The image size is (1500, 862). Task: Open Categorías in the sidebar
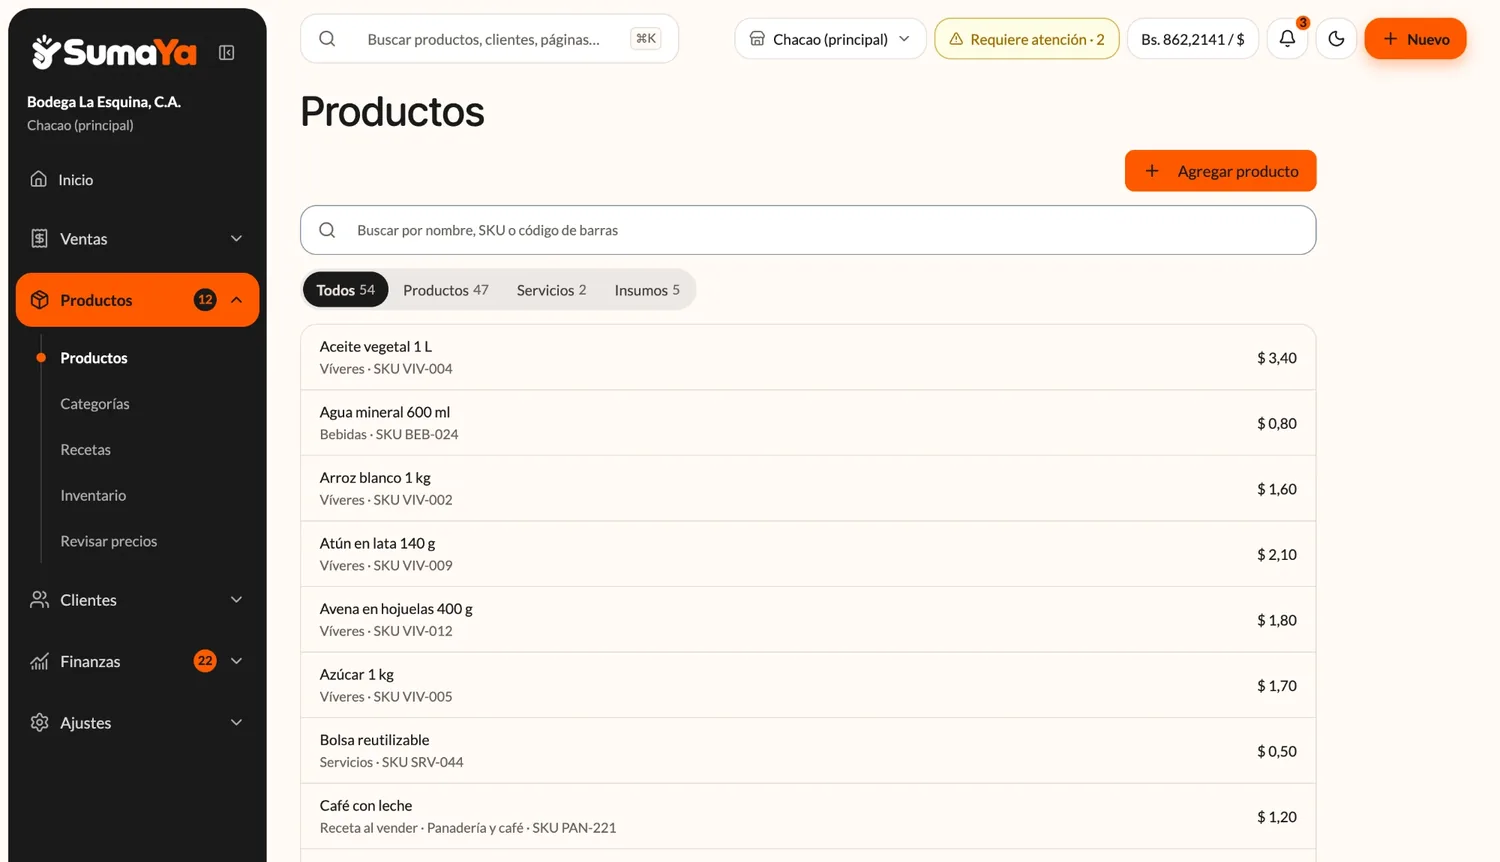[95, 404]
